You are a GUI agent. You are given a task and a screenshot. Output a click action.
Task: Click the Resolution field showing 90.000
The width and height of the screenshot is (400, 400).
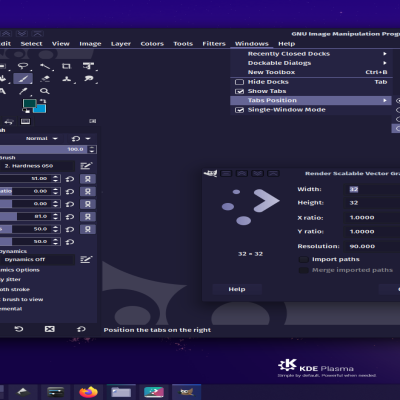click(372, 246)
